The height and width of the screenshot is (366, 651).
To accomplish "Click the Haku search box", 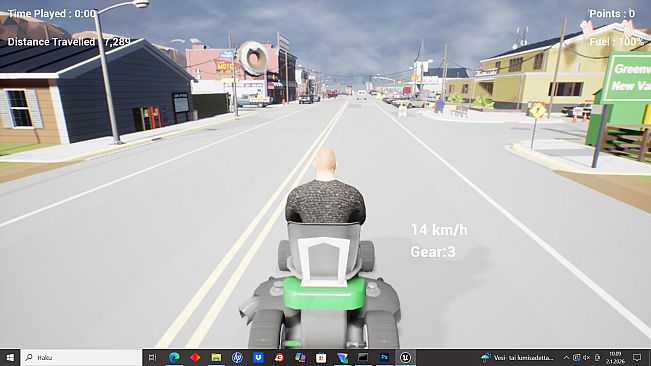I will [81, 357].
